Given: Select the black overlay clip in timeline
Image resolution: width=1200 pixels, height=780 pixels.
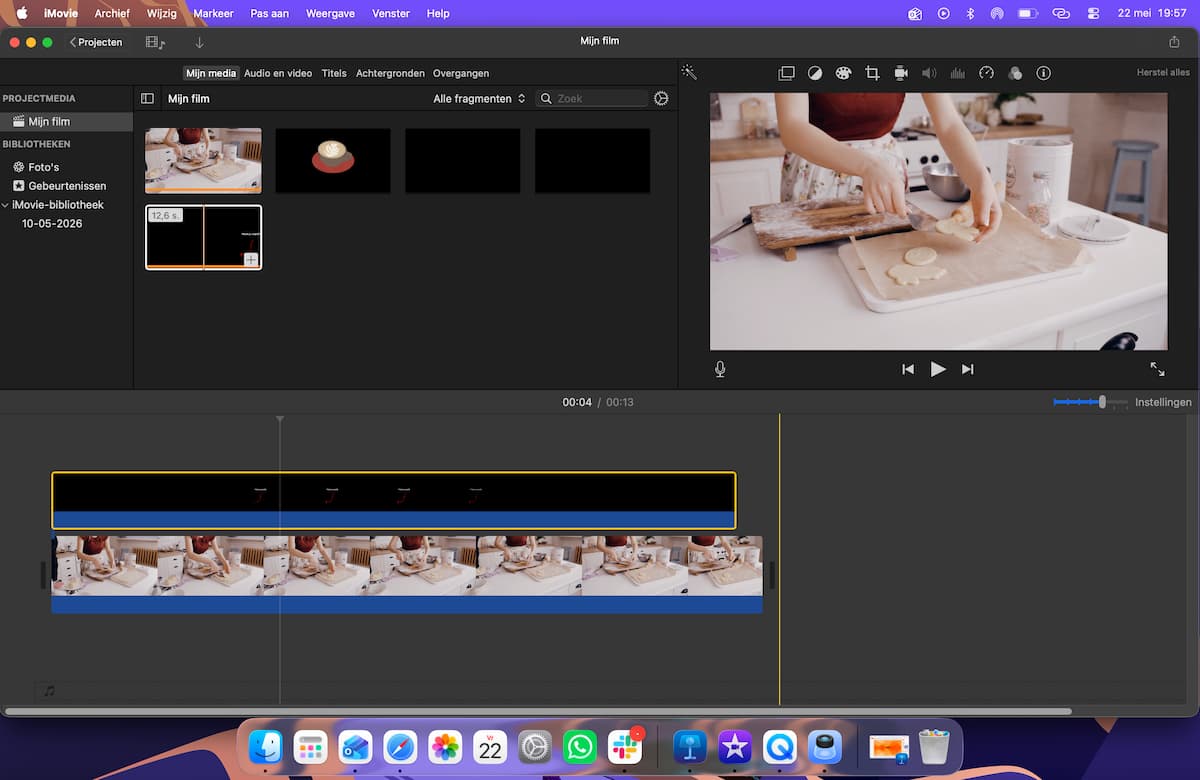Looking at the screenshot, I should [394, 500].
